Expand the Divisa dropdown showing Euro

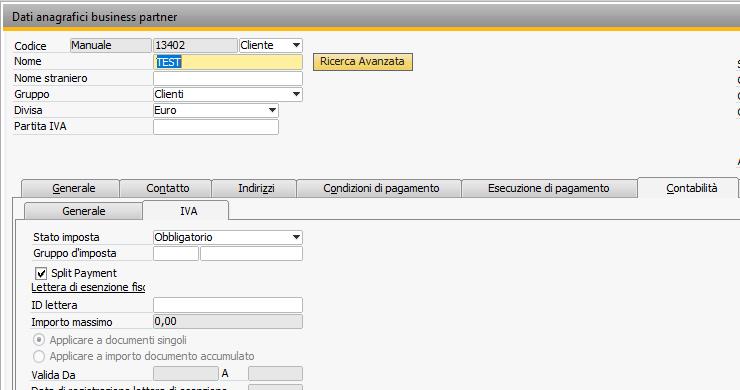[216, 110]
